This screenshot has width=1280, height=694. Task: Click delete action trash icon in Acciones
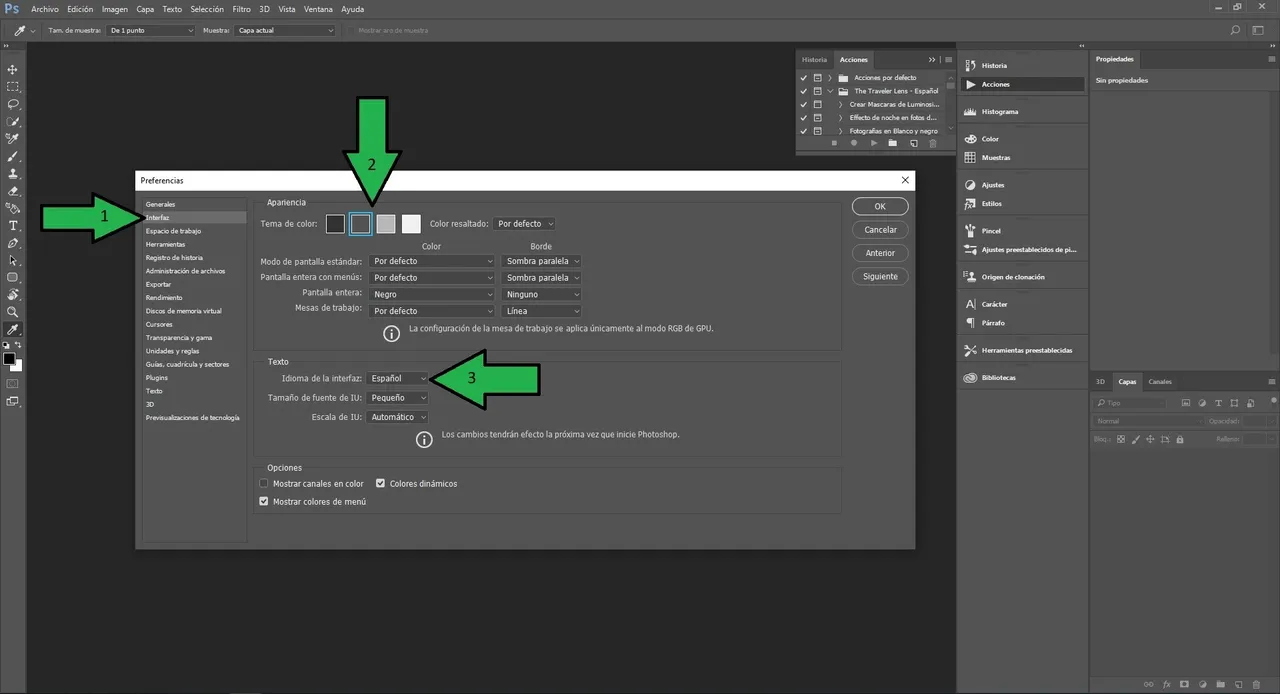(x=933, y=143)
